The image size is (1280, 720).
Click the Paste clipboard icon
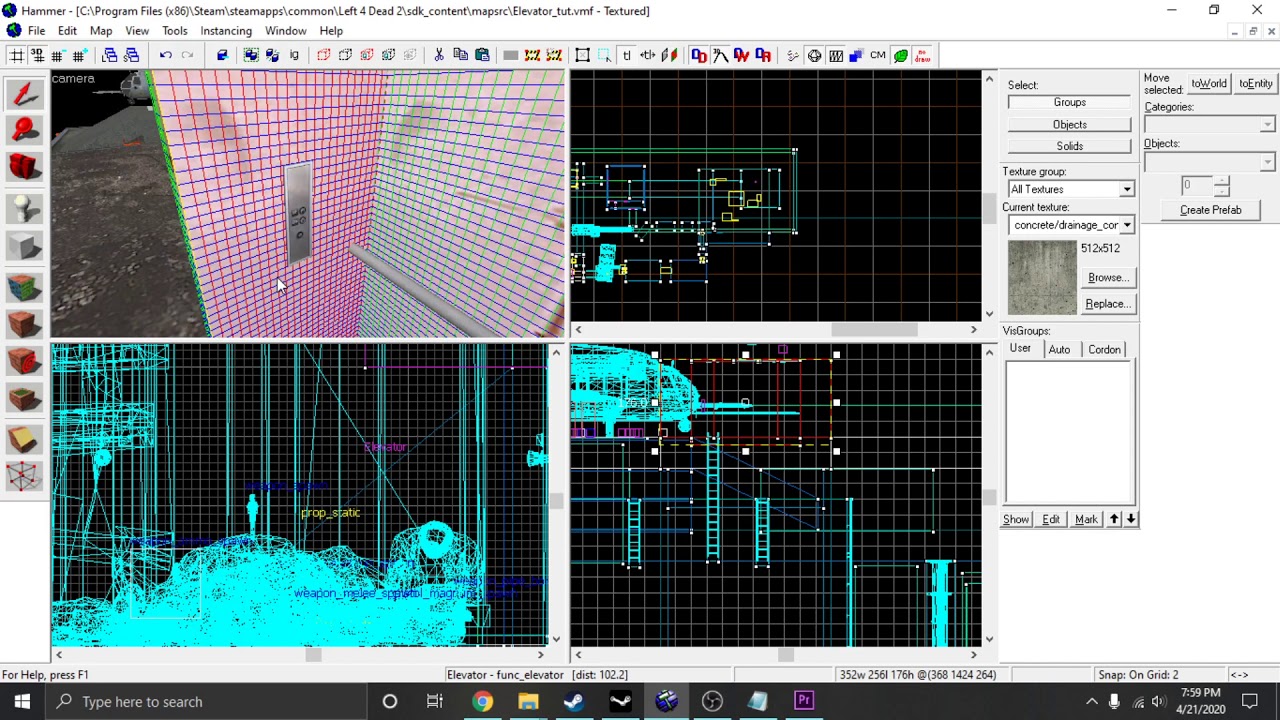tap(482, 55)
